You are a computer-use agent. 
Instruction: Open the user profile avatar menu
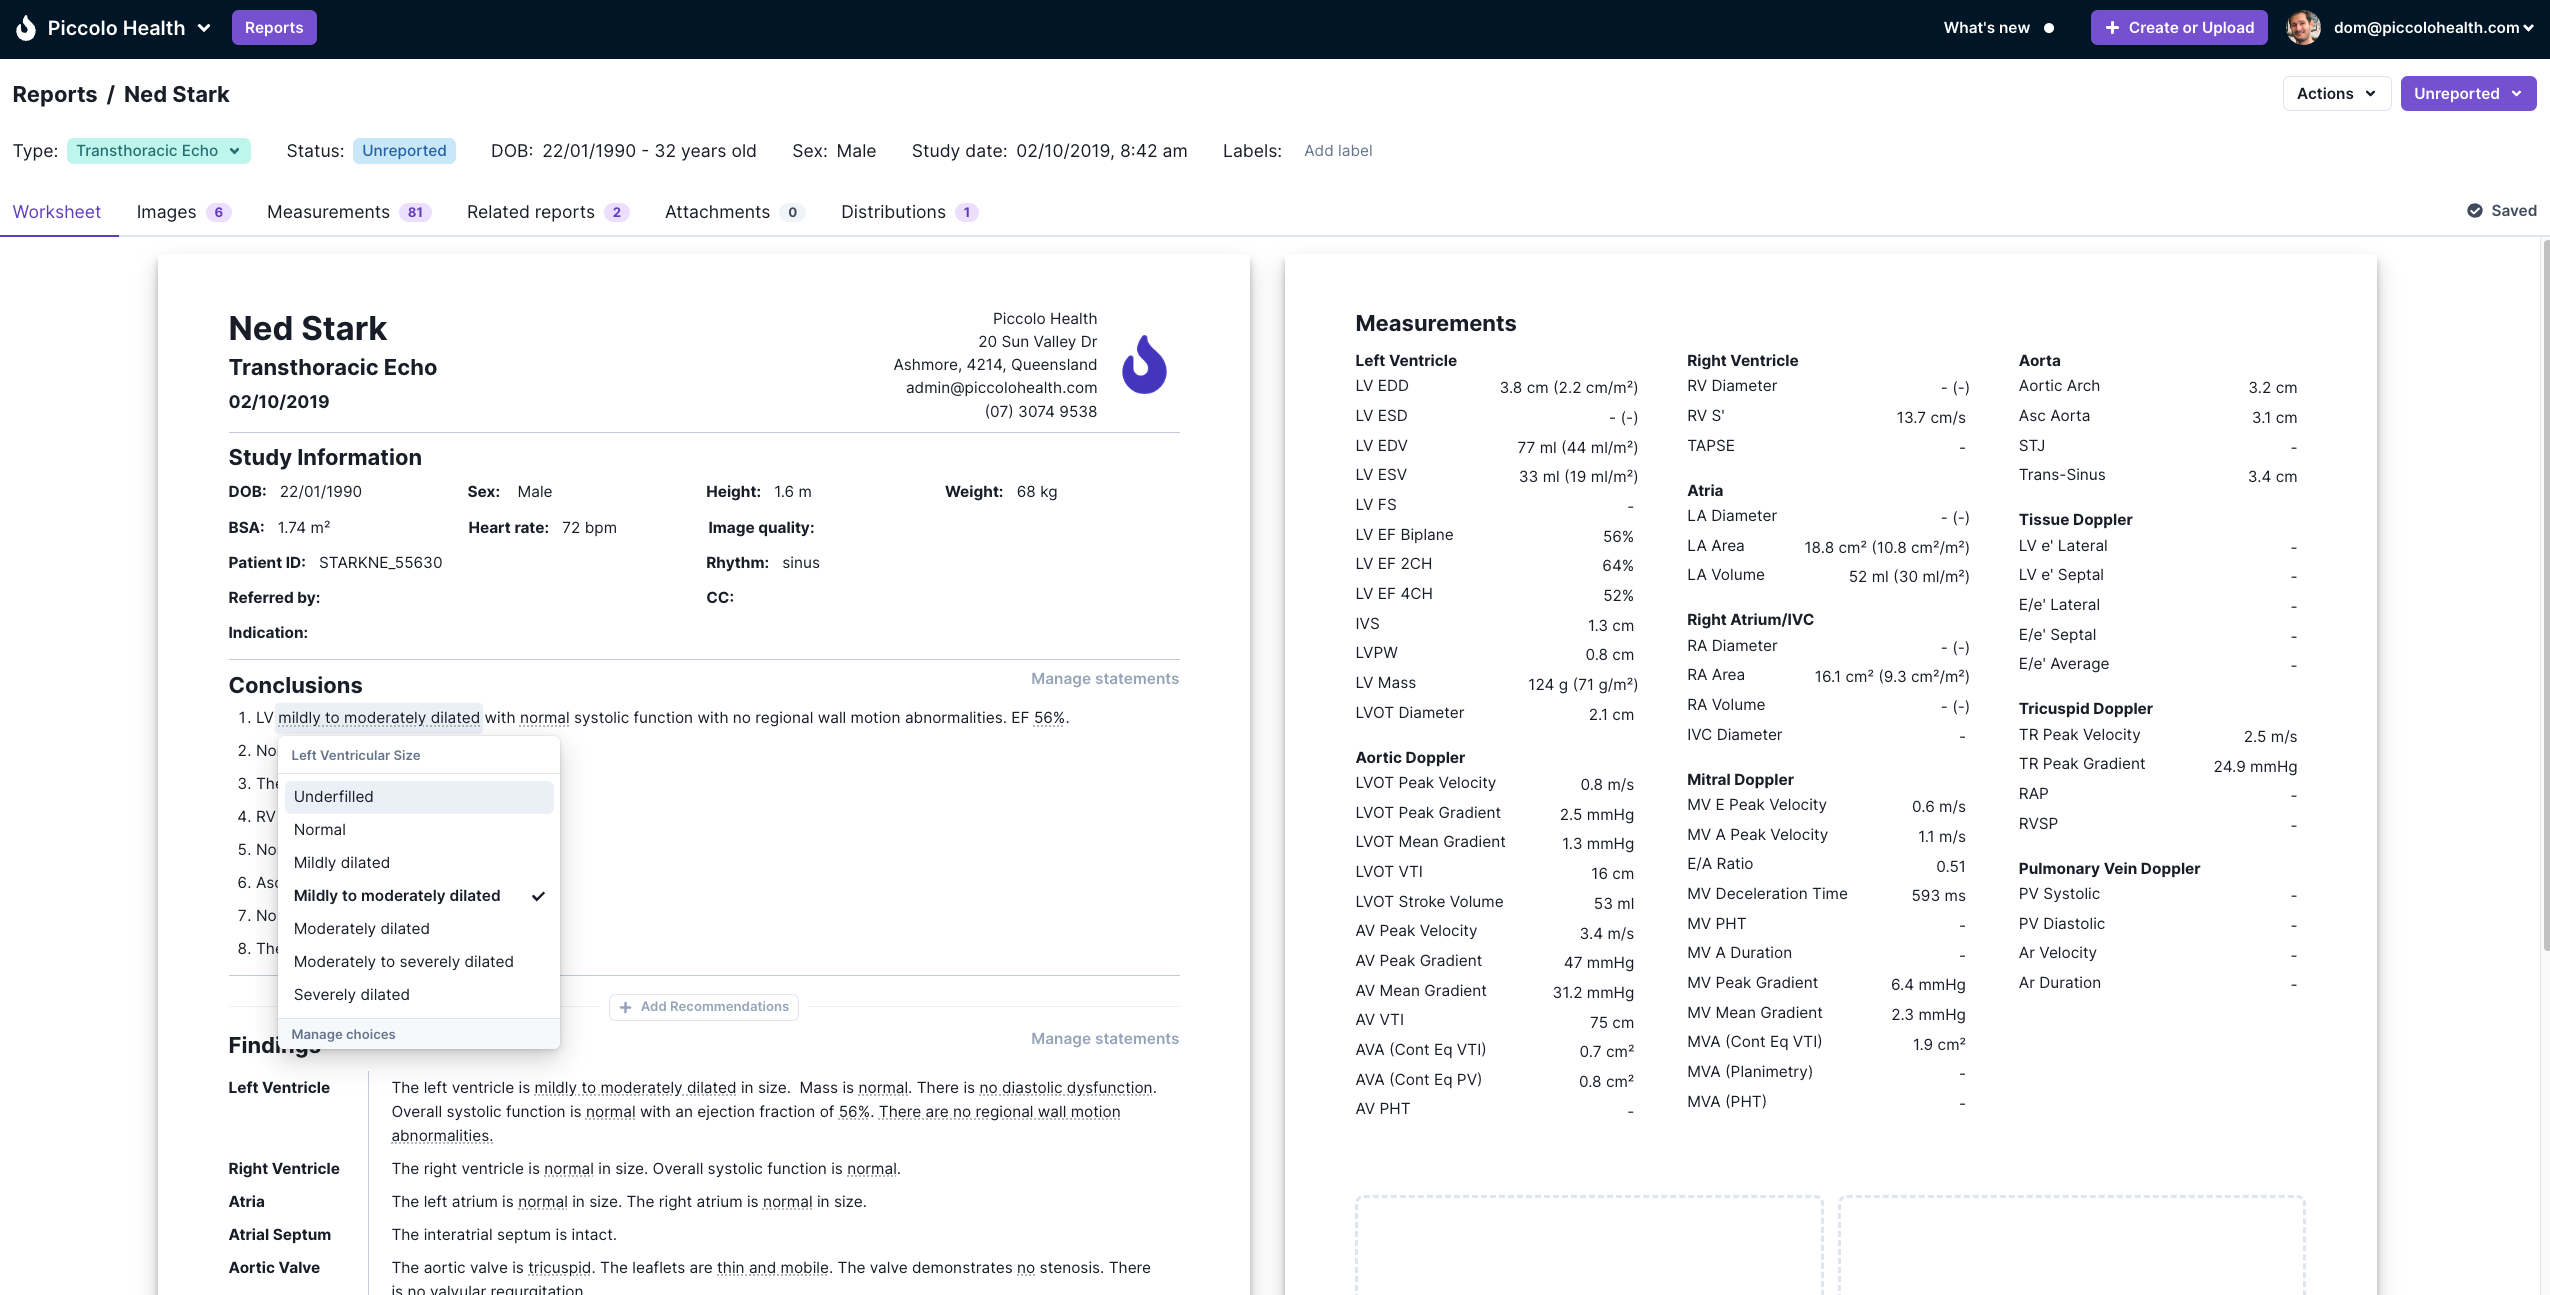point(2304,27)
